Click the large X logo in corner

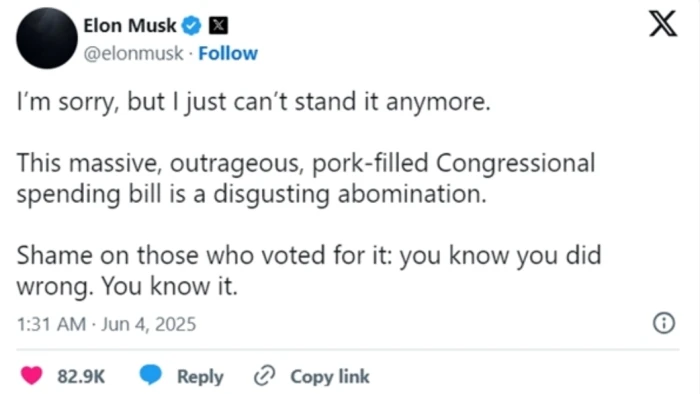(663, 24)
